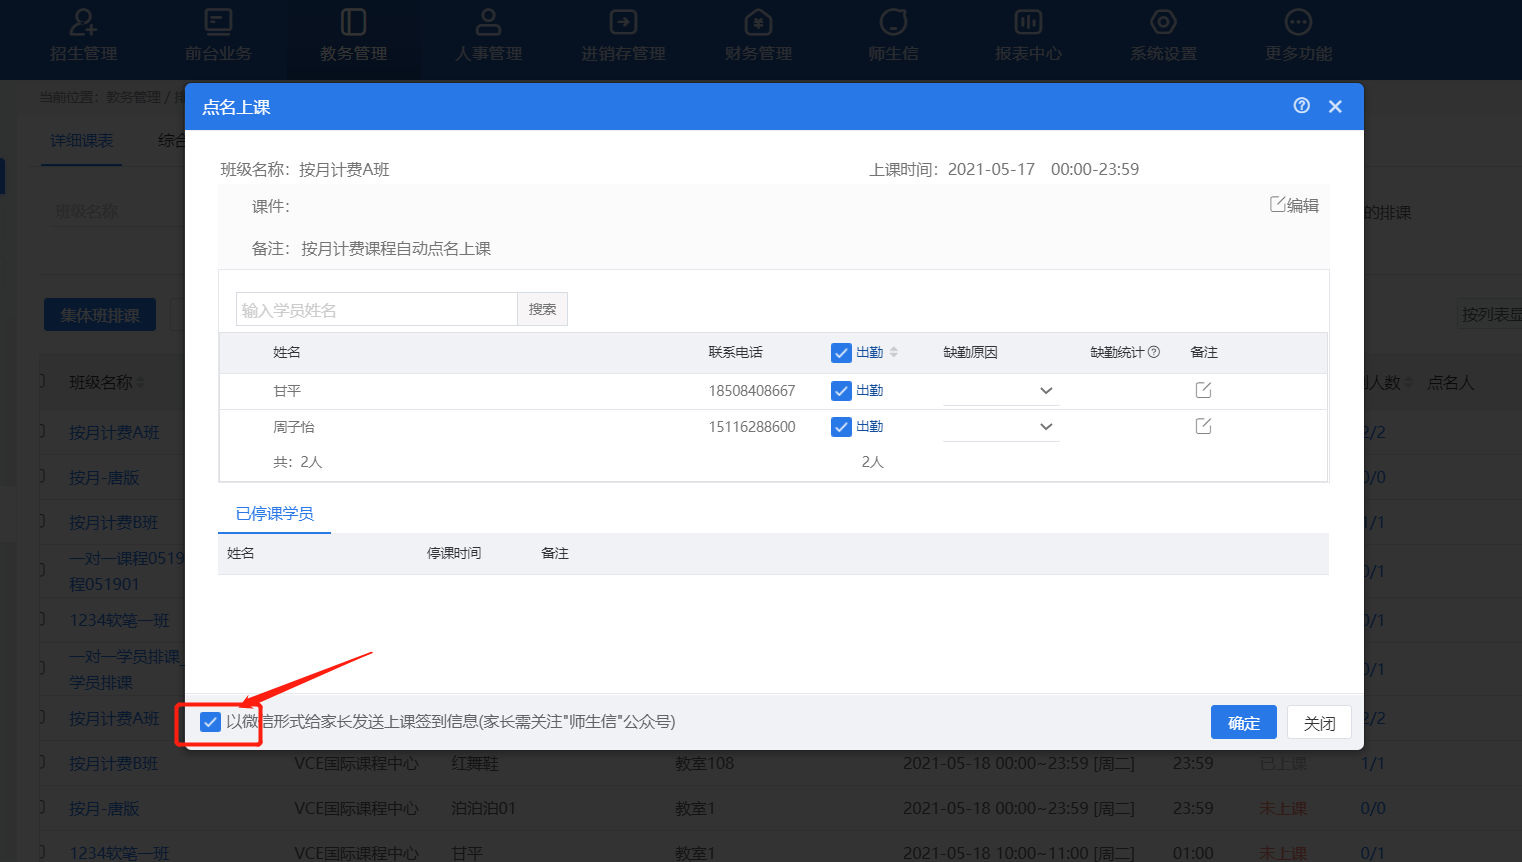The height and width of the screenshot is (862, 1522).
Task: Open 更多功能 in top navigation
Action: pyautogui.click(x=1298, y=36)
